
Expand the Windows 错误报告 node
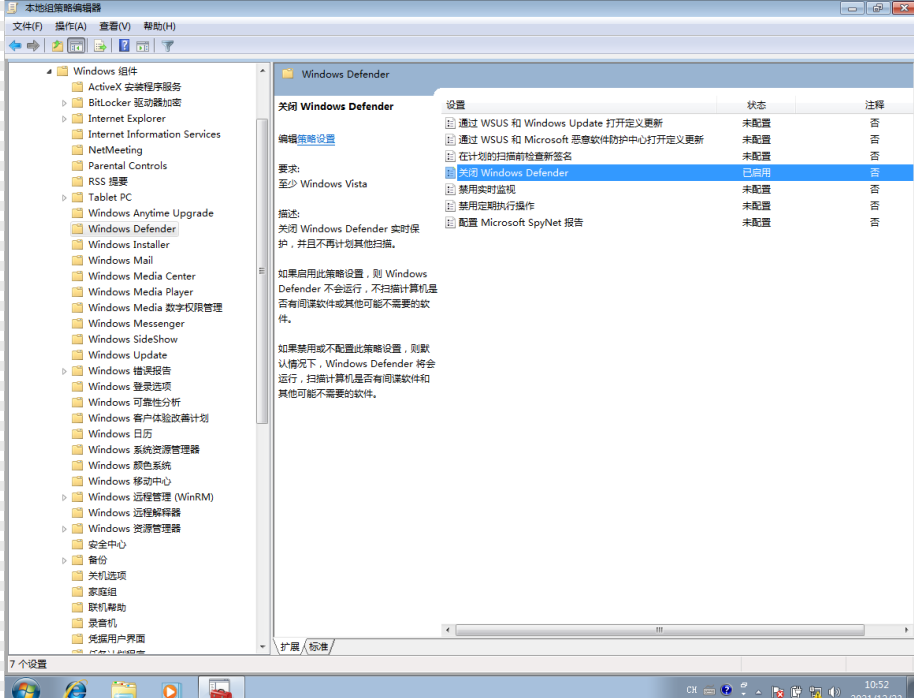pos(64,371)
